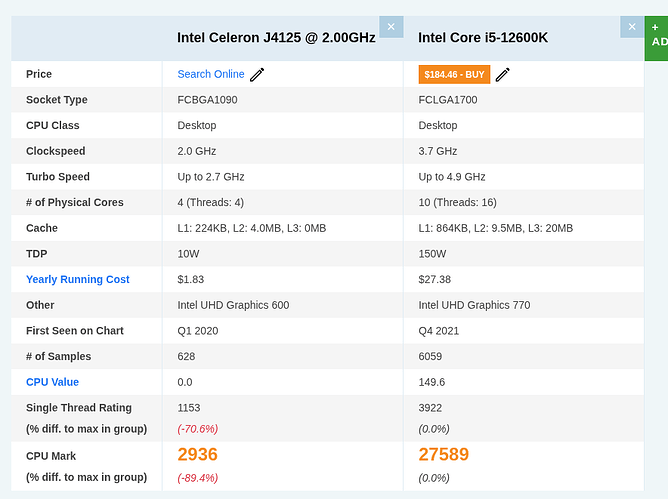The height and width of the screenshot is (499, 668).
Task: Select FCLGA1700 socket type value
Action: (x=448, y=100)
